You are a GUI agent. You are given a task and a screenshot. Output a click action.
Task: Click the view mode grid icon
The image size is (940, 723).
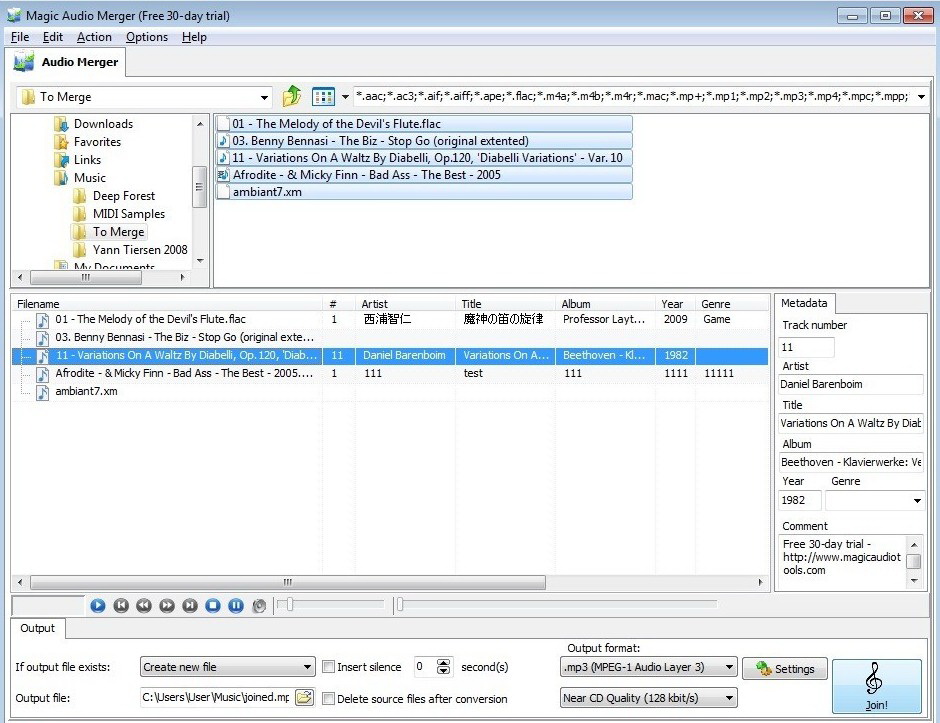(323, 96)
